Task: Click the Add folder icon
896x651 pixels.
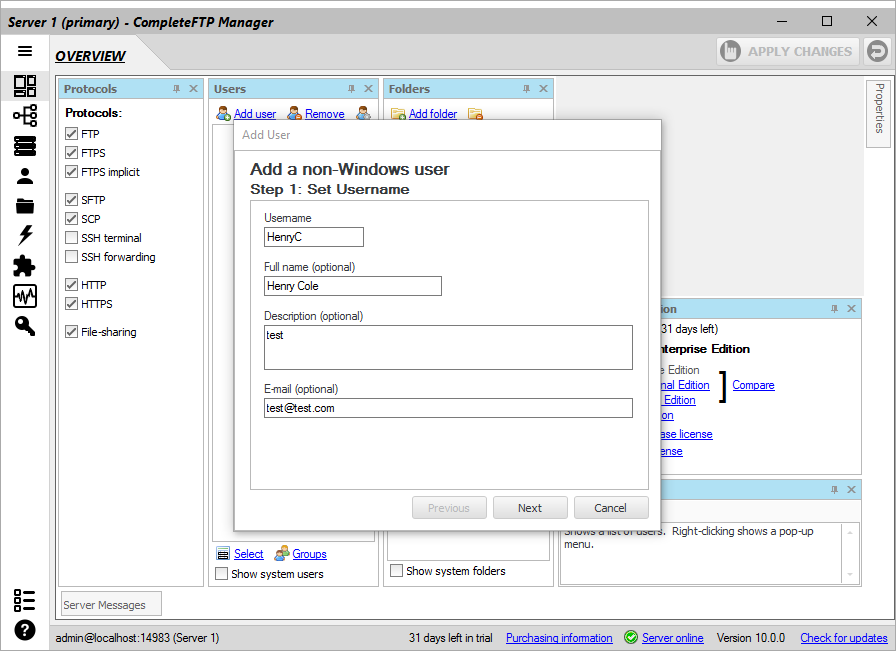Action: (398, 114)
